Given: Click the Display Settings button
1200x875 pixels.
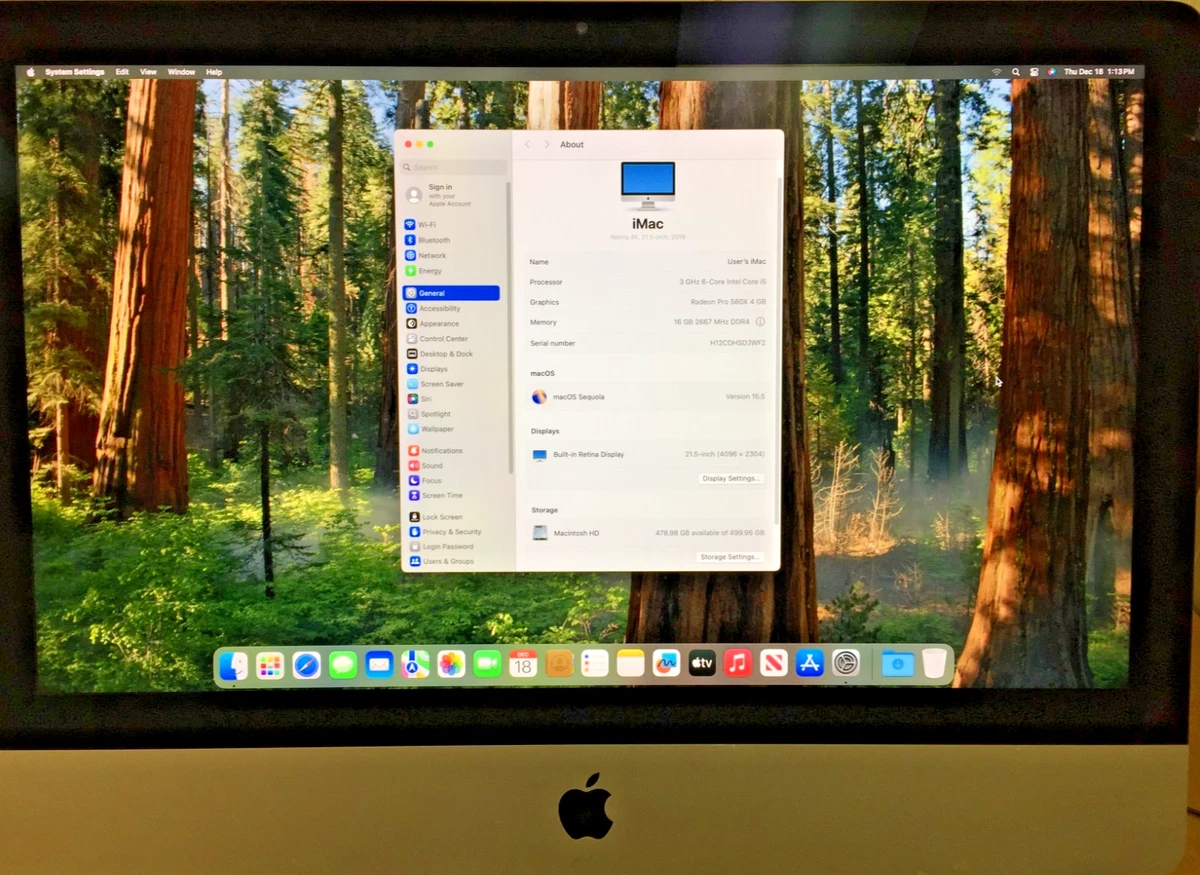Looking at the screenshot, I should coord(733,478).
